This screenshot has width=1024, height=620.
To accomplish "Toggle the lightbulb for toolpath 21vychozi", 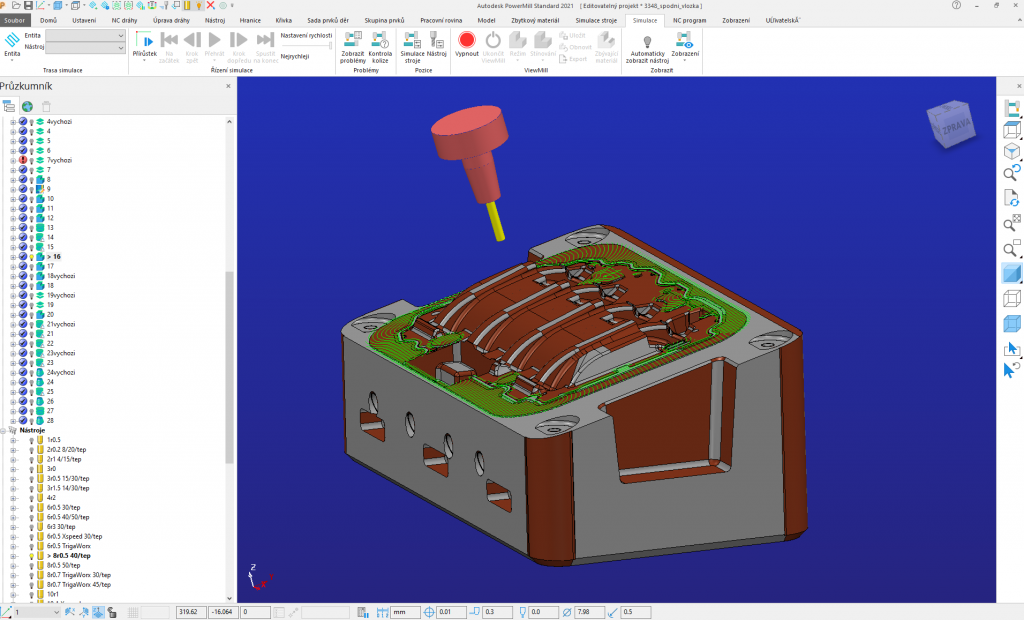I will click(31, 325).
